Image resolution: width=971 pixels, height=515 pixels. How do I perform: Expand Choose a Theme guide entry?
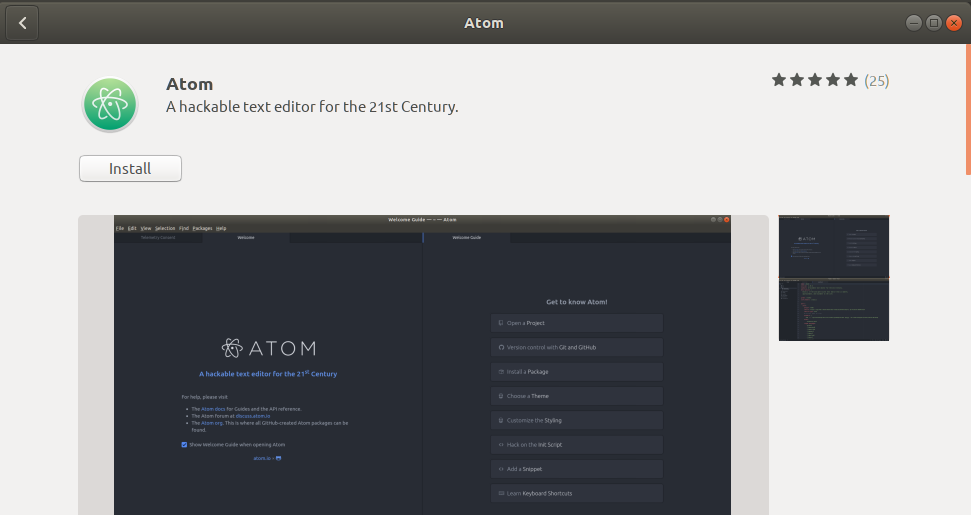tap(576, 396)
